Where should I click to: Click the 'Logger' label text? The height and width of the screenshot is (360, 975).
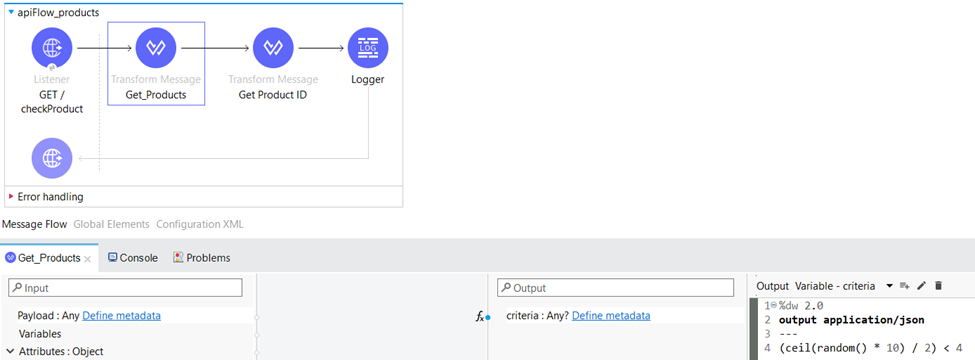(x=367, y=79)
